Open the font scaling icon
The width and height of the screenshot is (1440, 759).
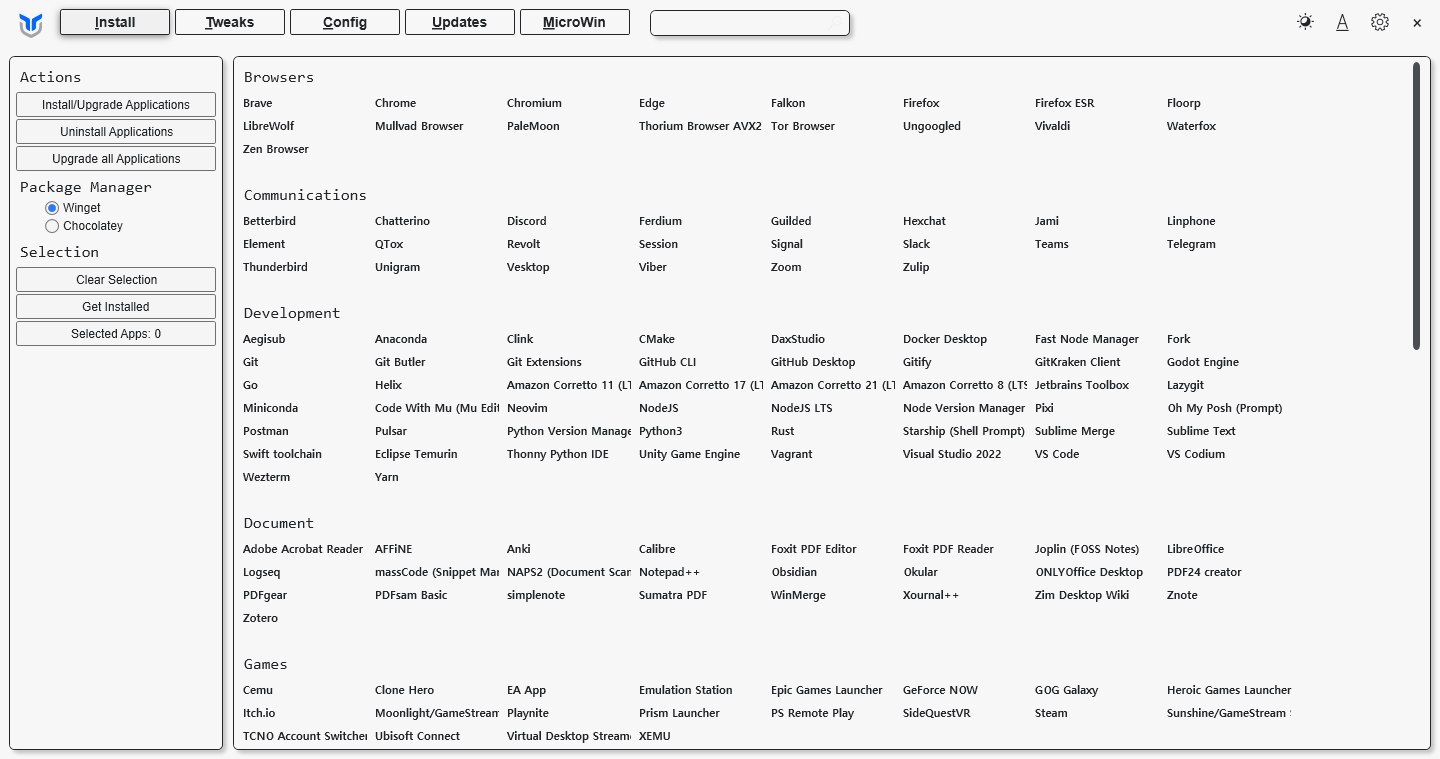(1342, 22)
